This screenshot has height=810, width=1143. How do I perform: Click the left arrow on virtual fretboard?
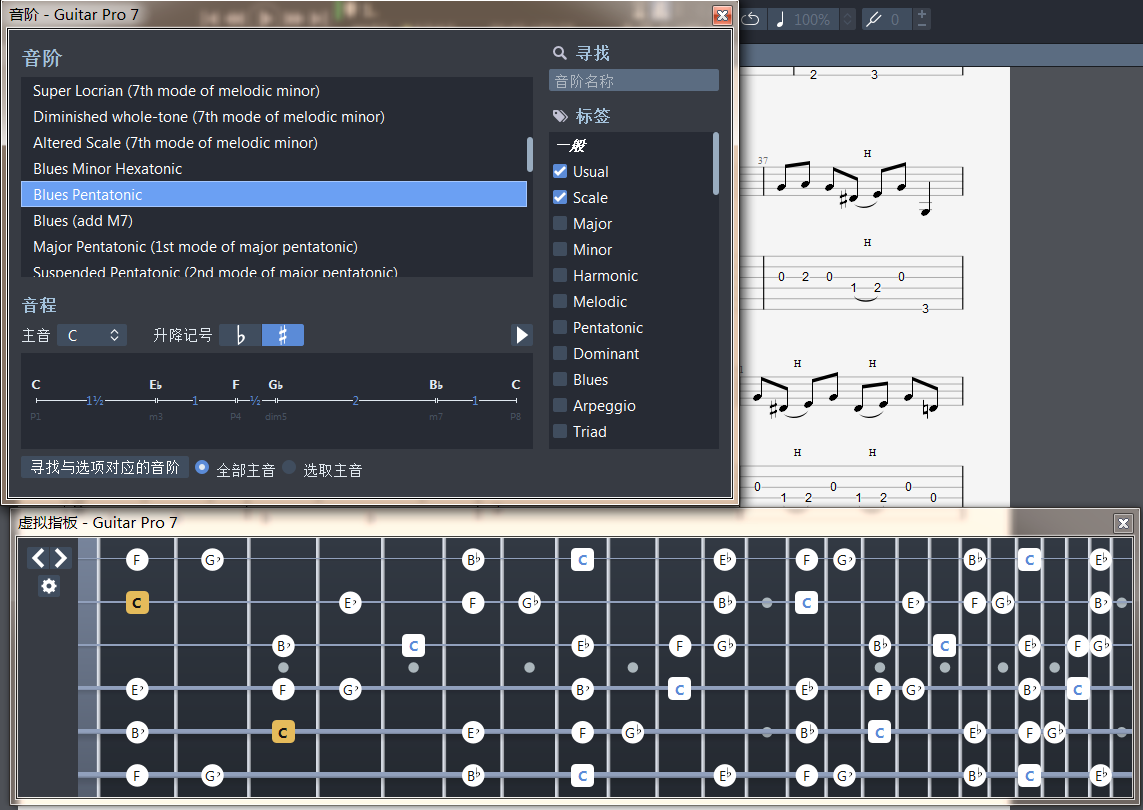click(38, 558)
